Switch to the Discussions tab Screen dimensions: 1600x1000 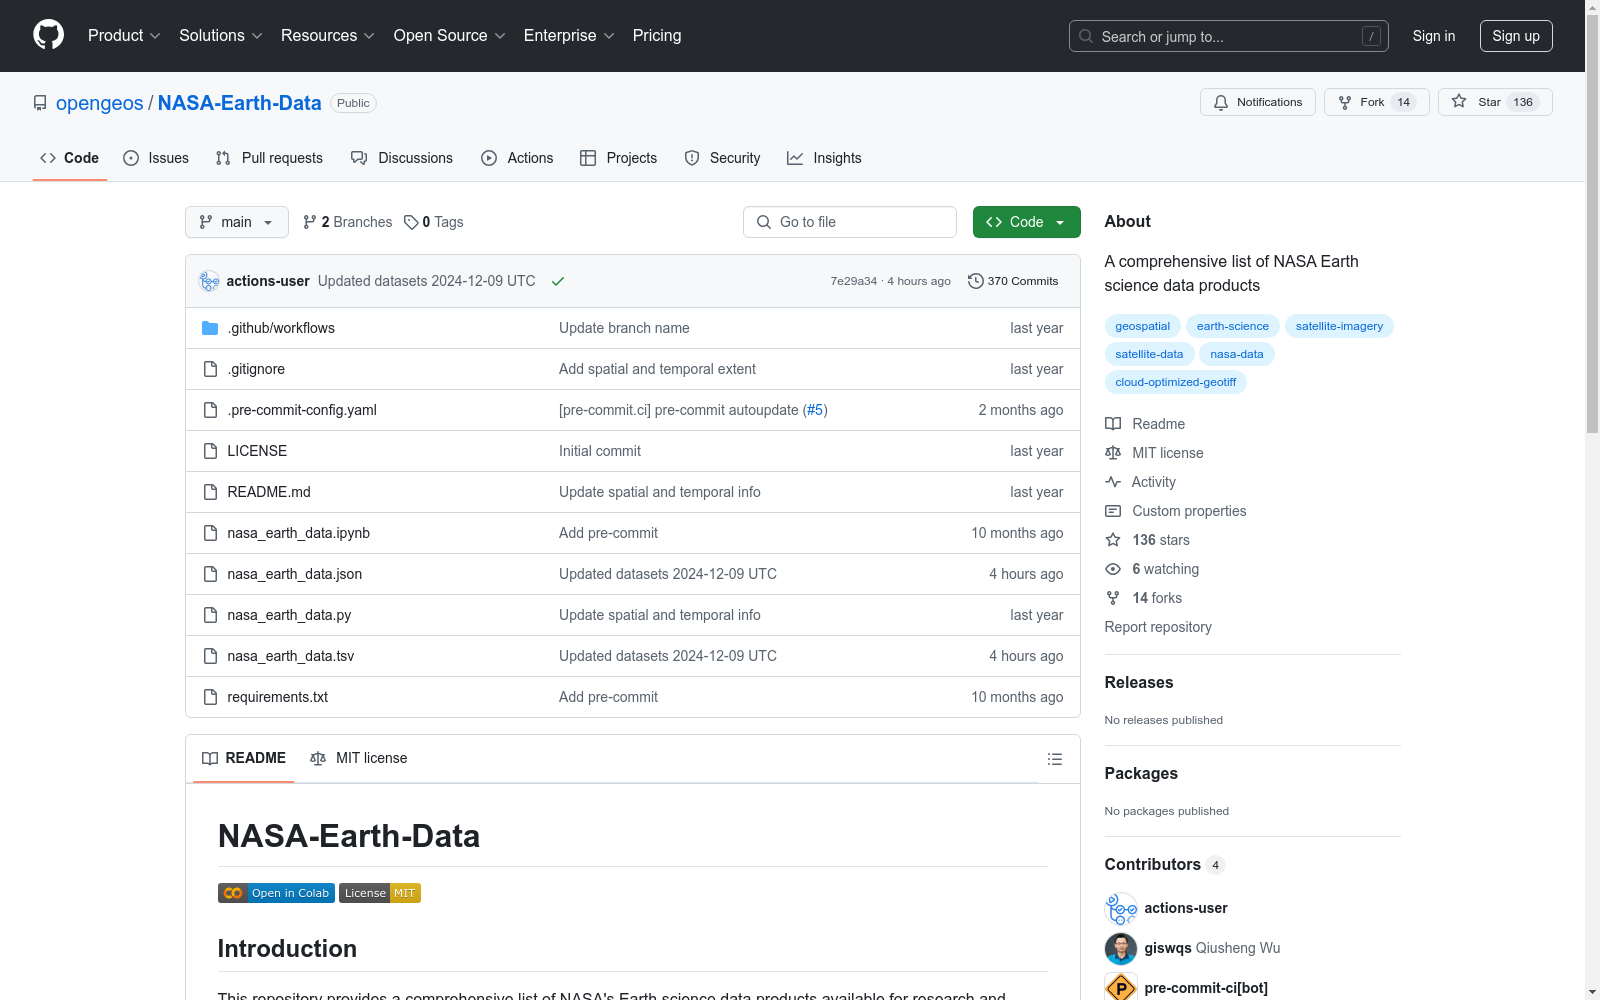[402, 158]
